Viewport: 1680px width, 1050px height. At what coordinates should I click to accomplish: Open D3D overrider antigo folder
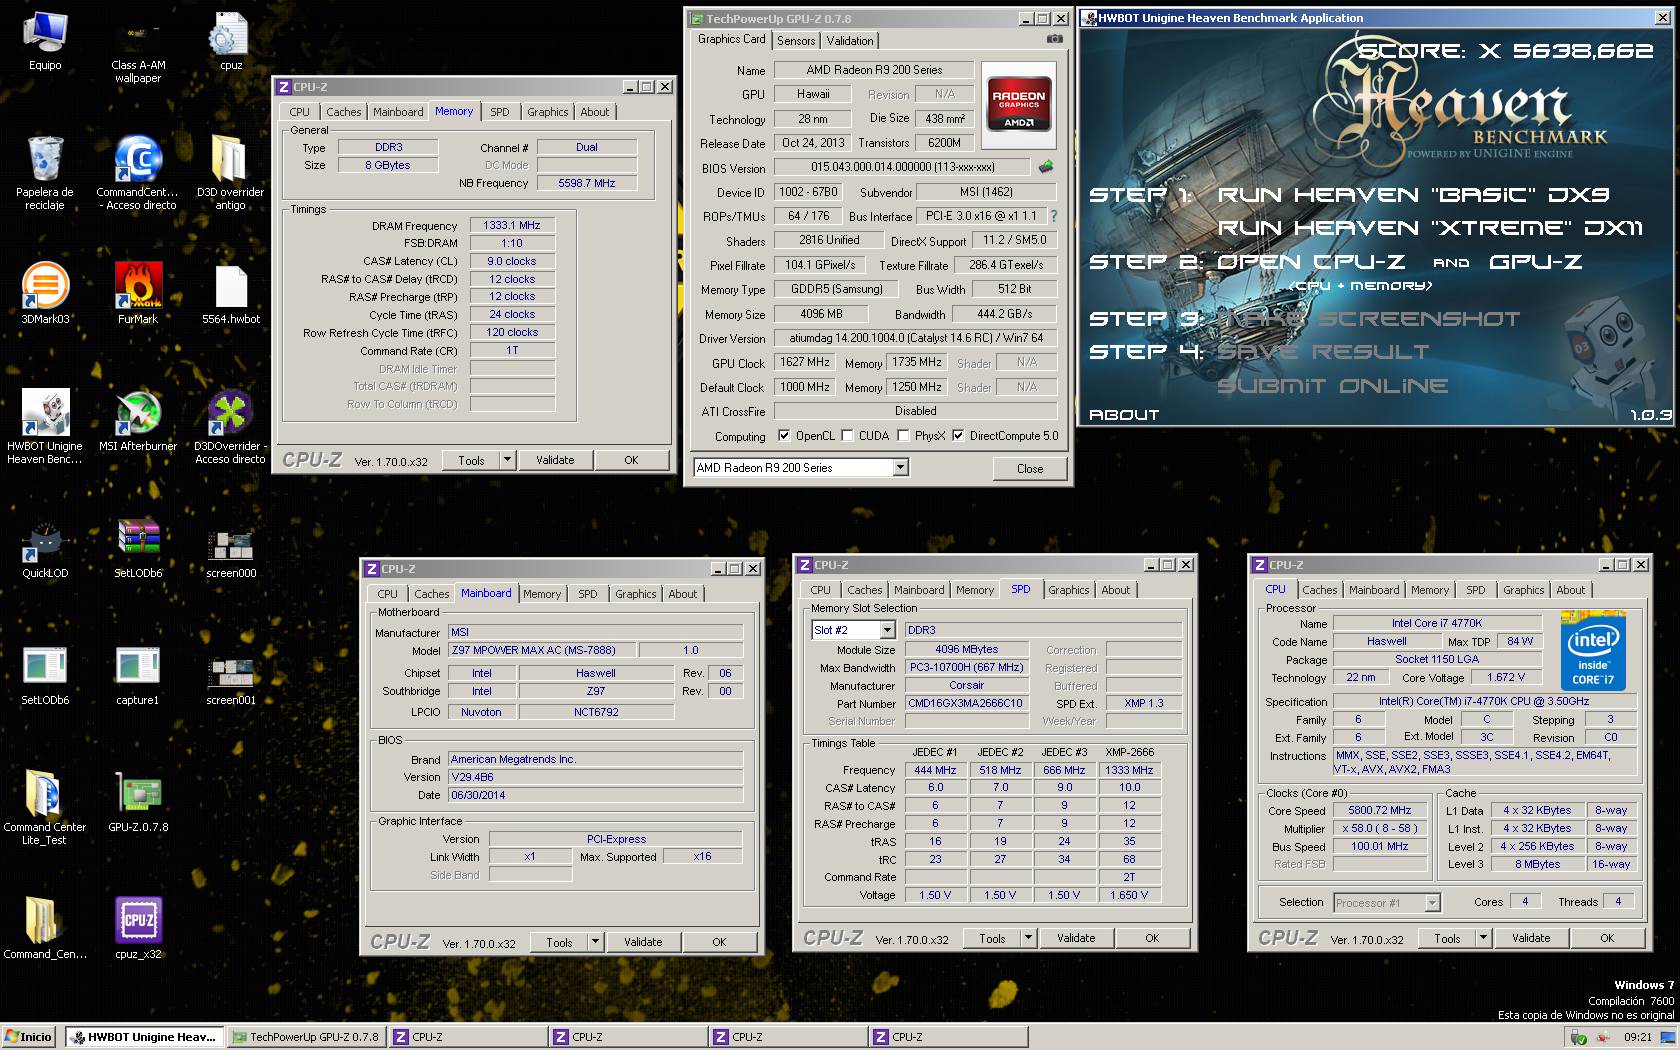(x=231, y=173)
